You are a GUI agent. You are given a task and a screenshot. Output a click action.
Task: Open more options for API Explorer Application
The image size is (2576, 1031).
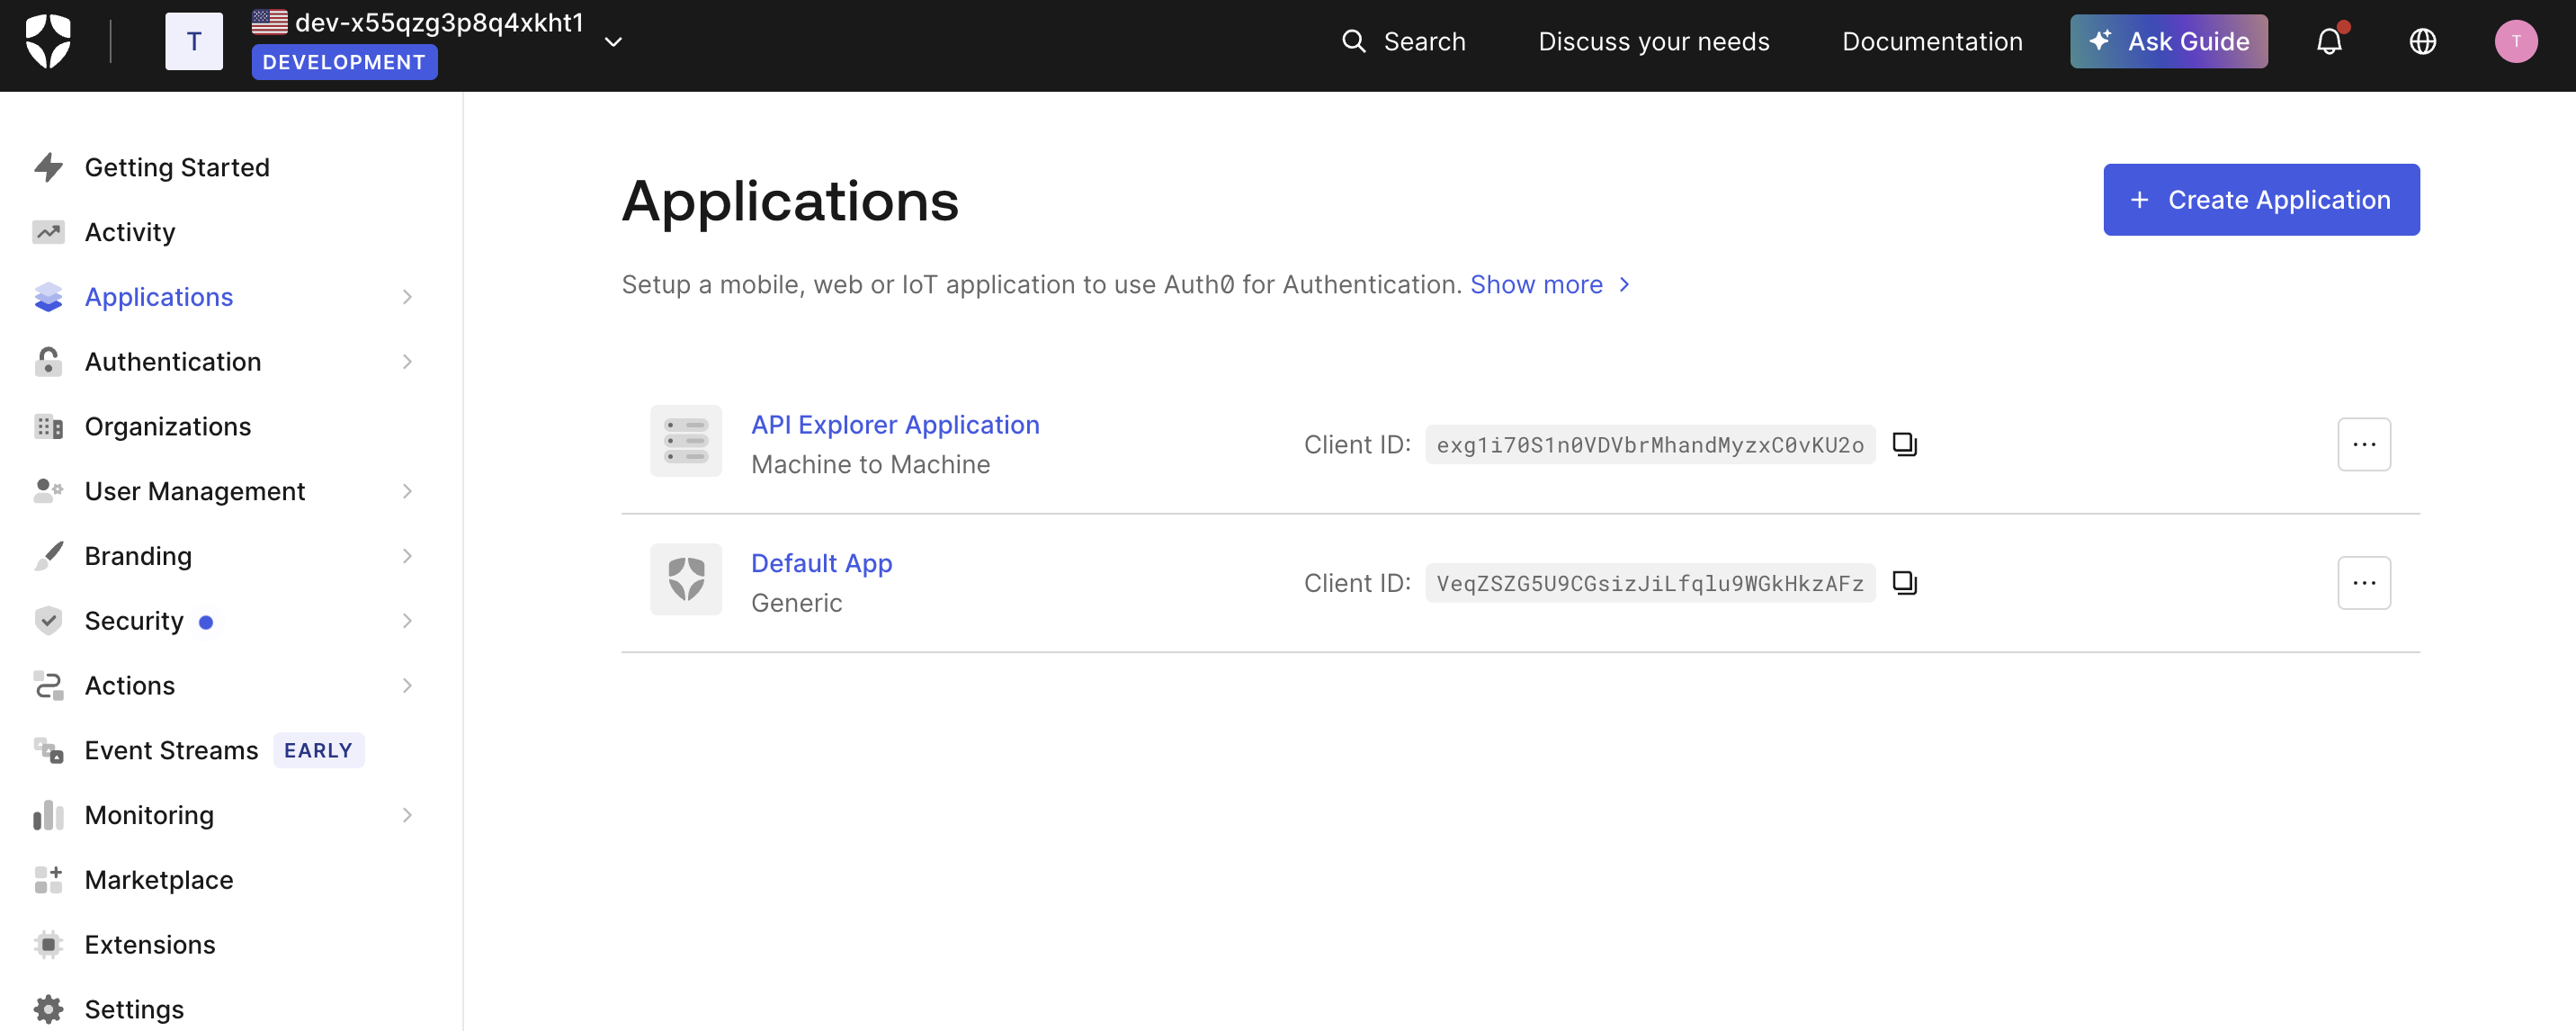(2363, 444)
